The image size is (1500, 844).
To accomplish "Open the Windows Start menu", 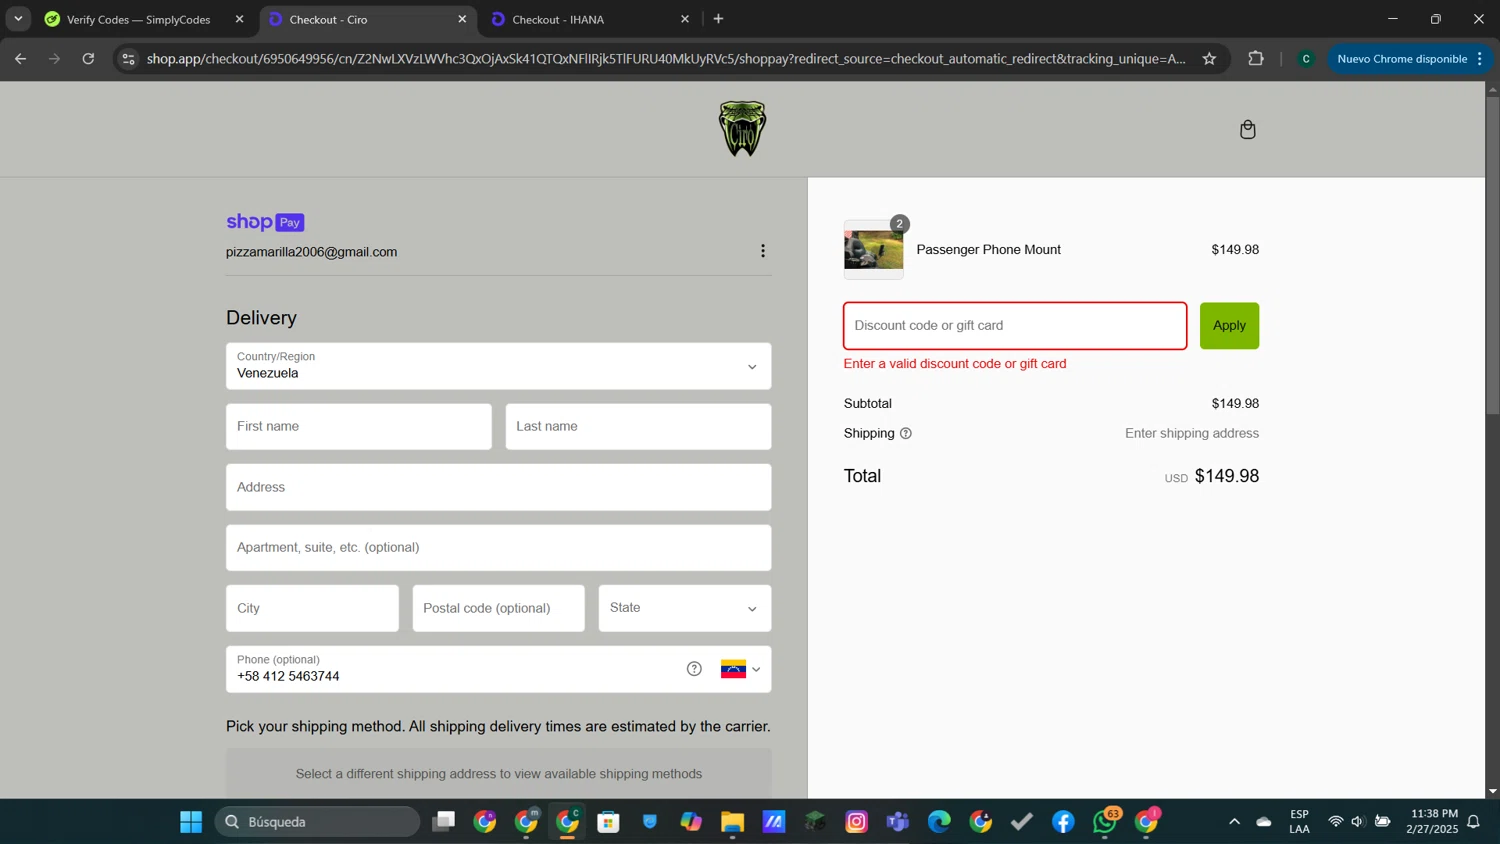I will (191, 822).
